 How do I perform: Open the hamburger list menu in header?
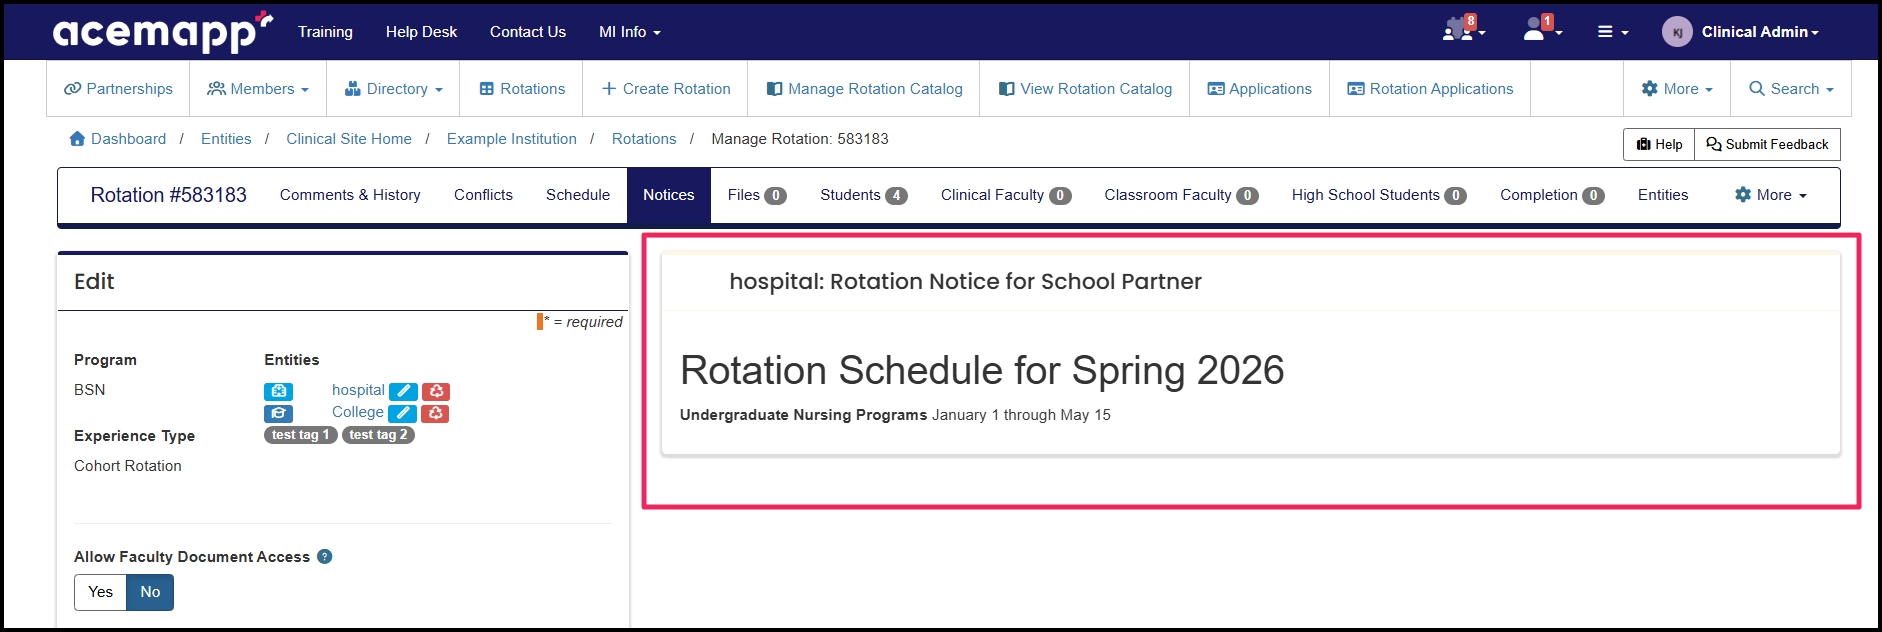pyautogui.click(x=1612, y=32)
